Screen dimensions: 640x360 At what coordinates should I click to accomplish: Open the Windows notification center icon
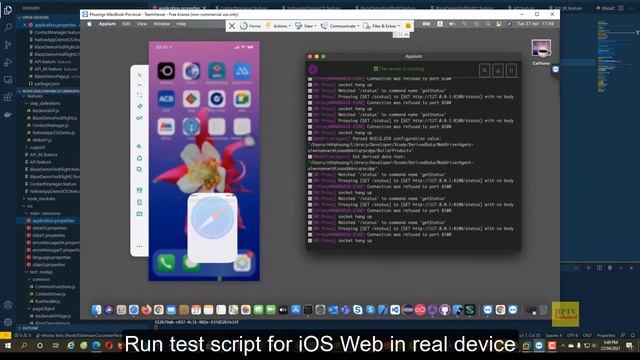point(629,346)
